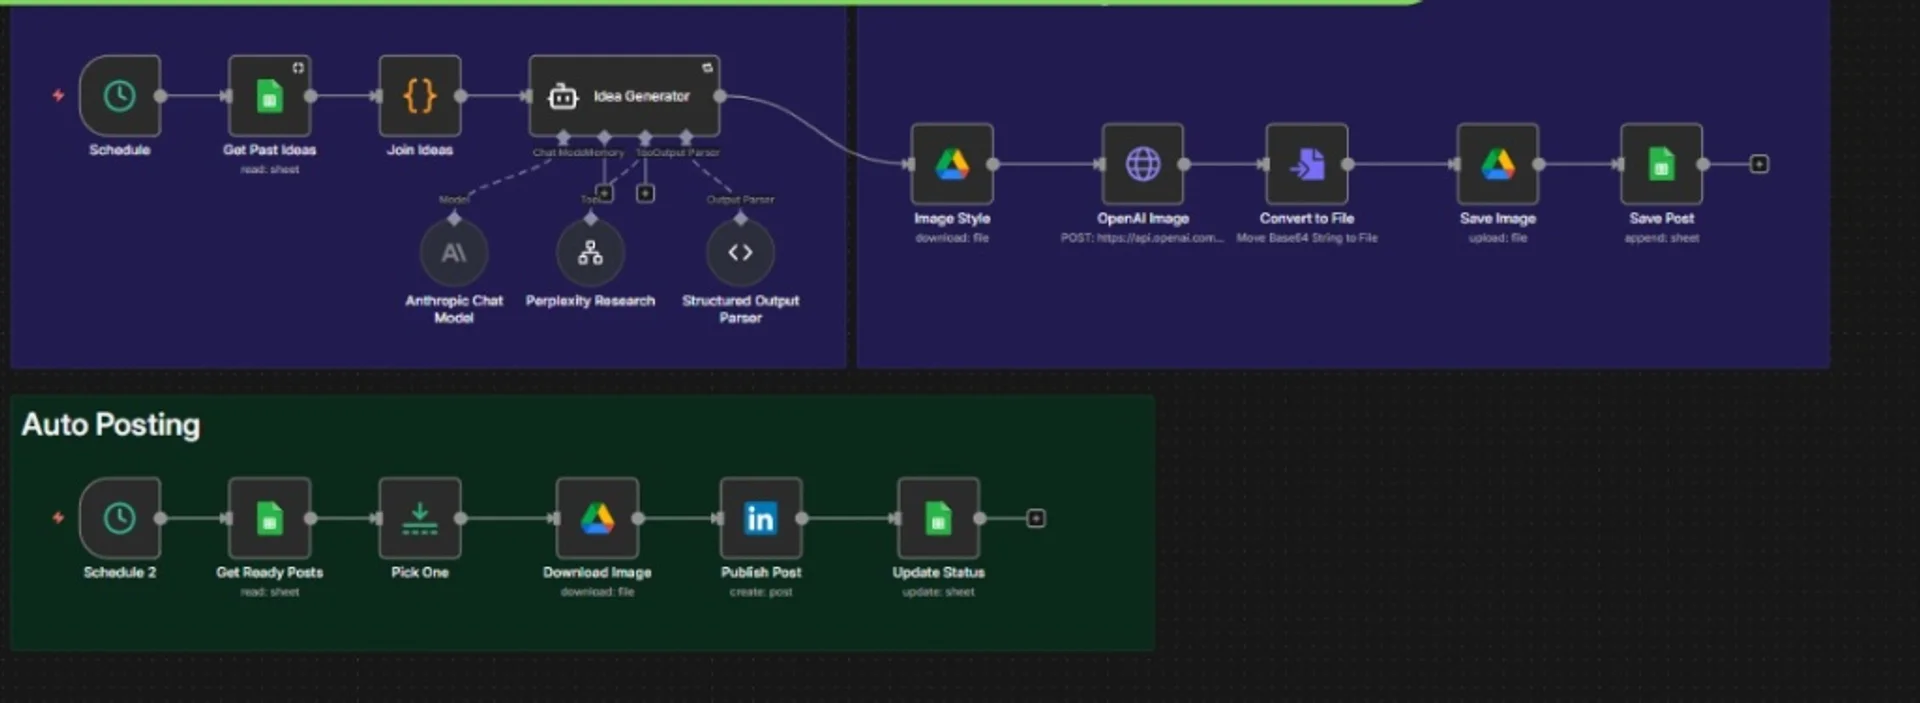This screenshot has height=703, width=1920.
Task: Select the Structured Output Parser node
Action: pos(740,253)
